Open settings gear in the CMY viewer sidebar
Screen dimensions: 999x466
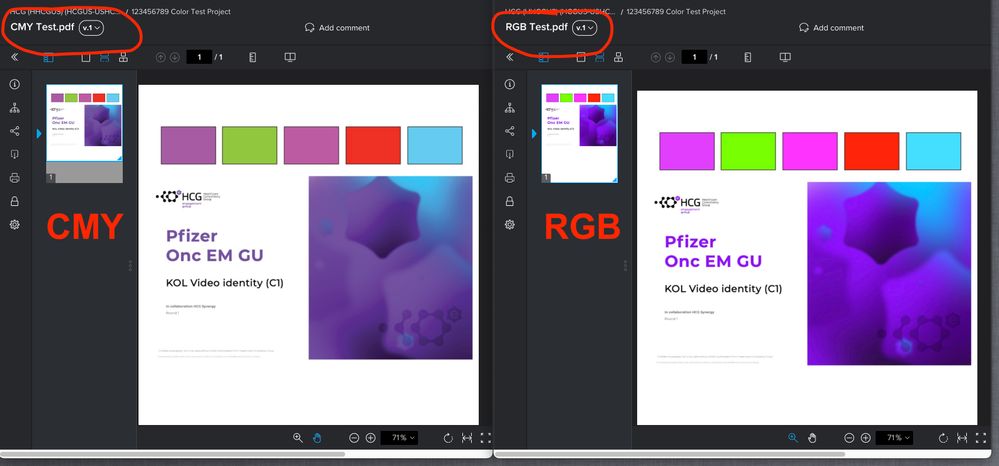click(x=15, y=224)
